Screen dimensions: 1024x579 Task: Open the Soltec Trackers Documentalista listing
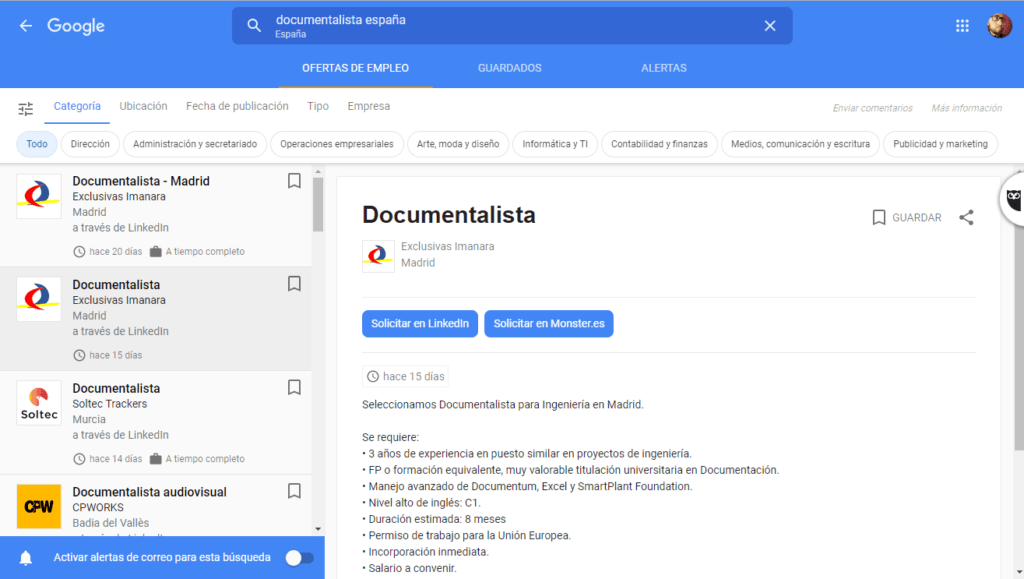click(155, 423)
